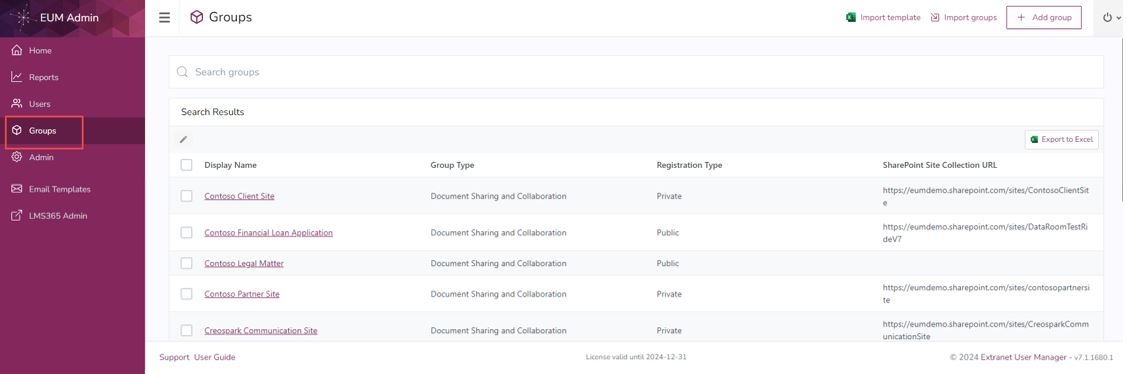1127x374 pixels.
Task: Click the ContosoClientSite SharePoint URL text
Action: click(x=985, y=196)
